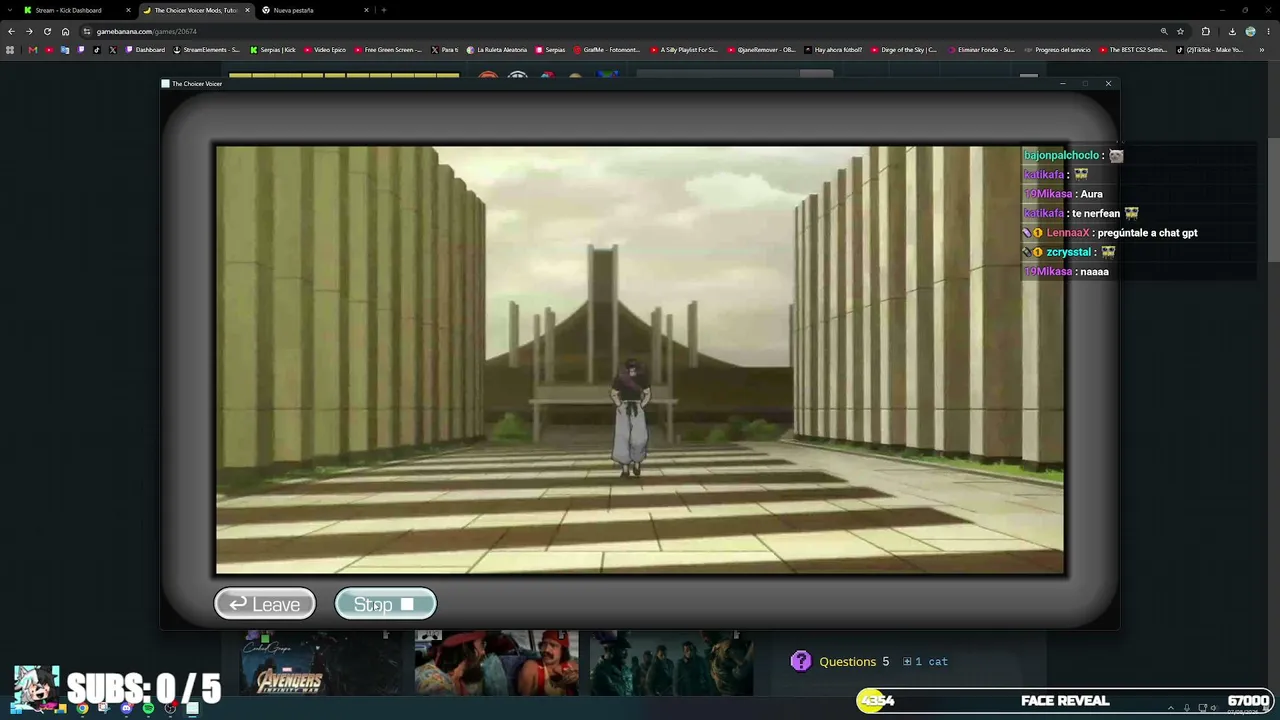Open the TikTok icon bookmark

click(x=97, y=50)
